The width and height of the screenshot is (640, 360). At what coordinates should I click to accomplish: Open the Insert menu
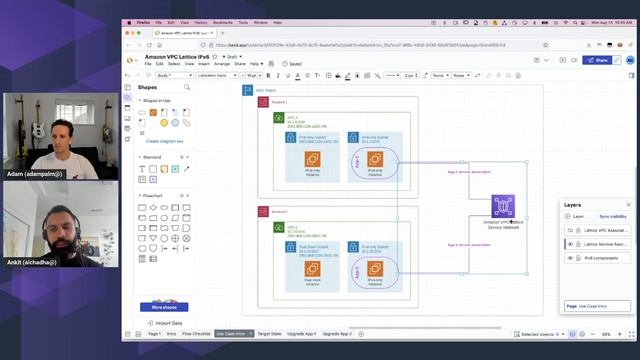[x=204, y=64]
